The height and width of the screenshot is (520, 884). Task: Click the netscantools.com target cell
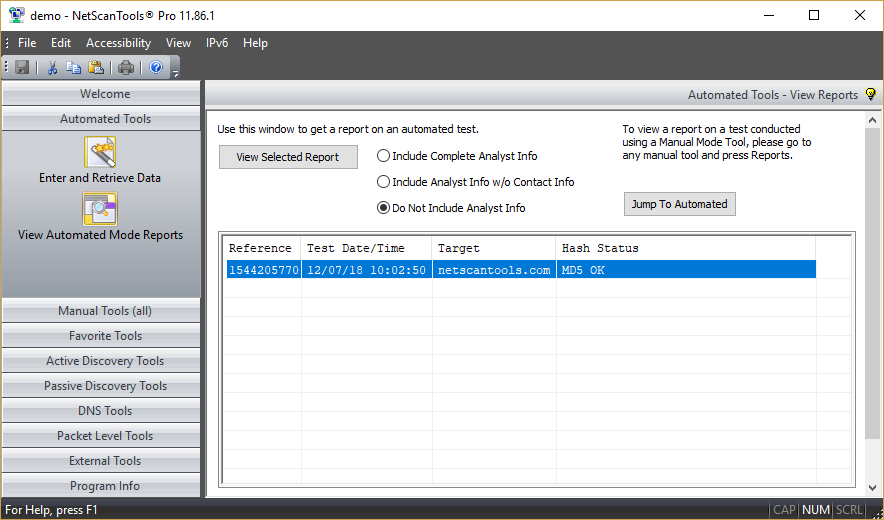coord(494,270)
